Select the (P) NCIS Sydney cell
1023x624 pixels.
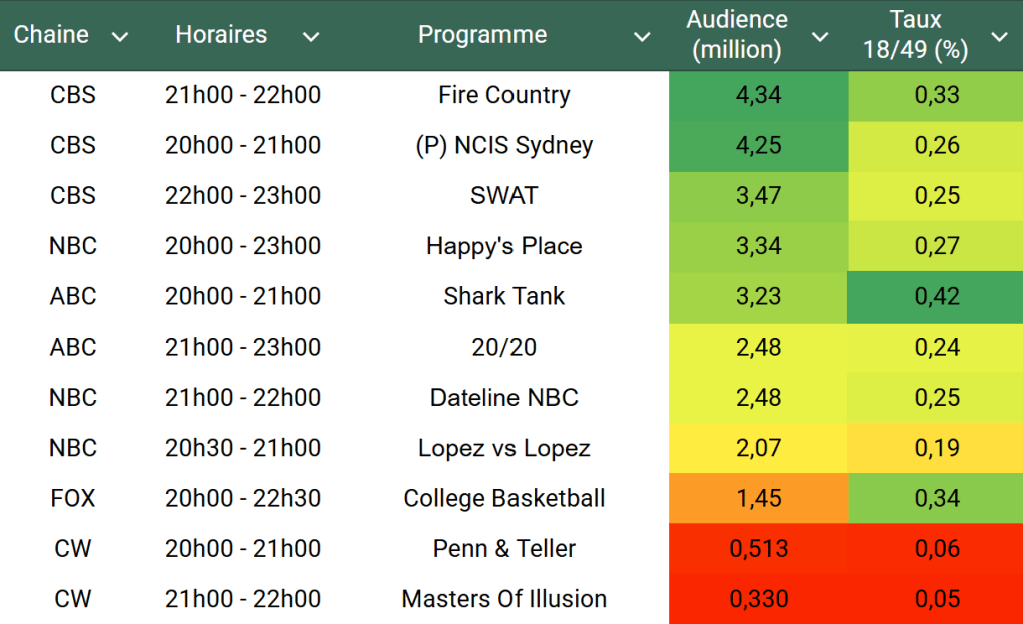[x=504, y=145]
